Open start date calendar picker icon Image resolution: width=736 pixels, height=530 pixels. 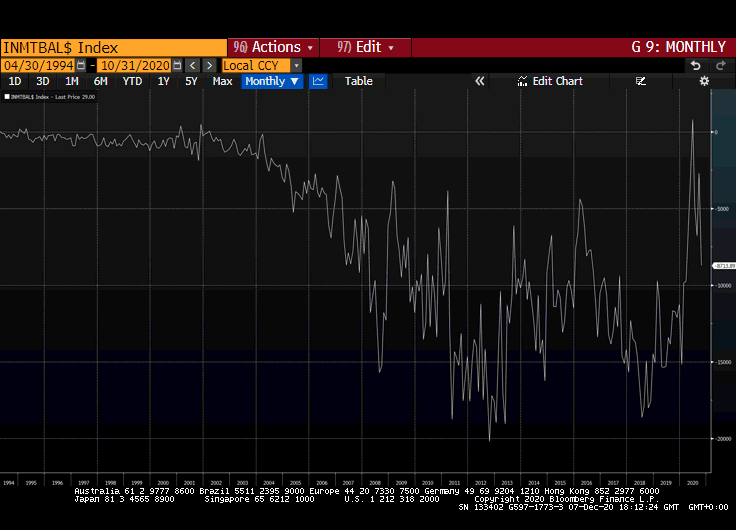point(81,65)
